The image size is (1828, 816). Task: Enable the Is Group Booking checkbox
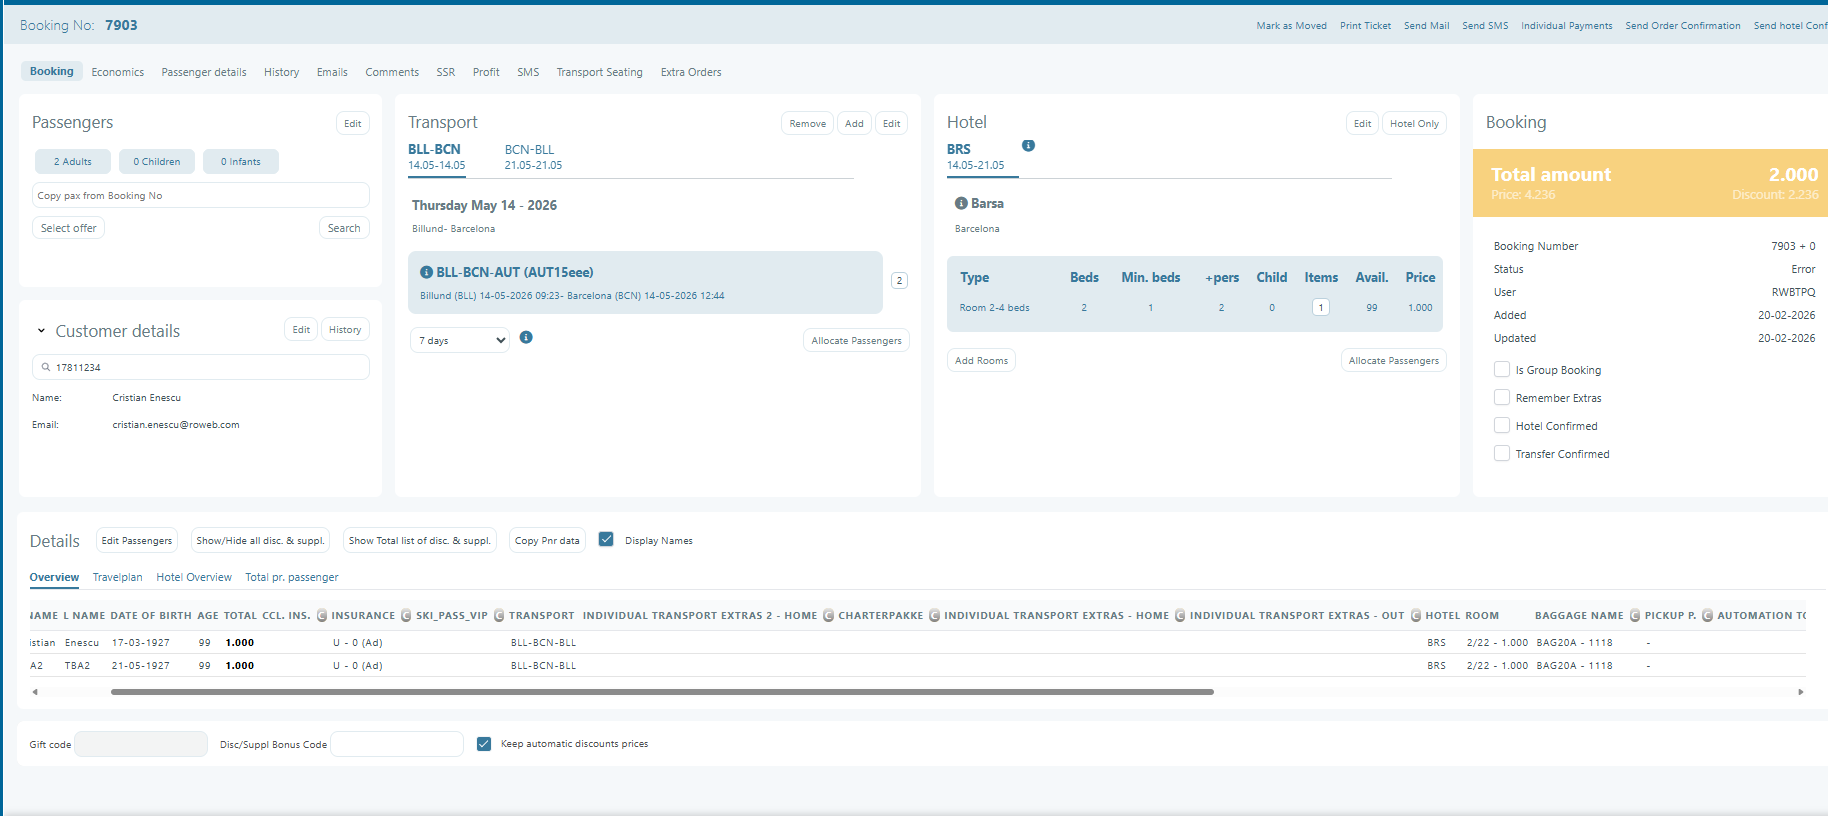coord(1501,370)
